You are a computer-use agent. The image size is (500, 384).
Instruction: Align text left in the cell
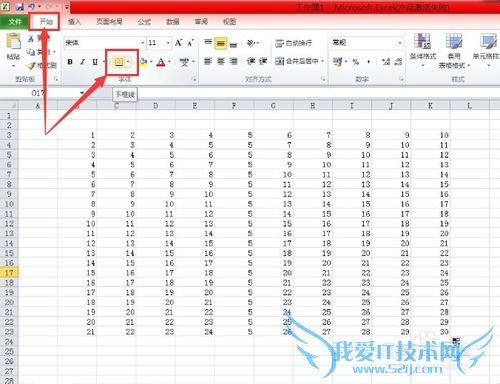click(x=208, y=61)
